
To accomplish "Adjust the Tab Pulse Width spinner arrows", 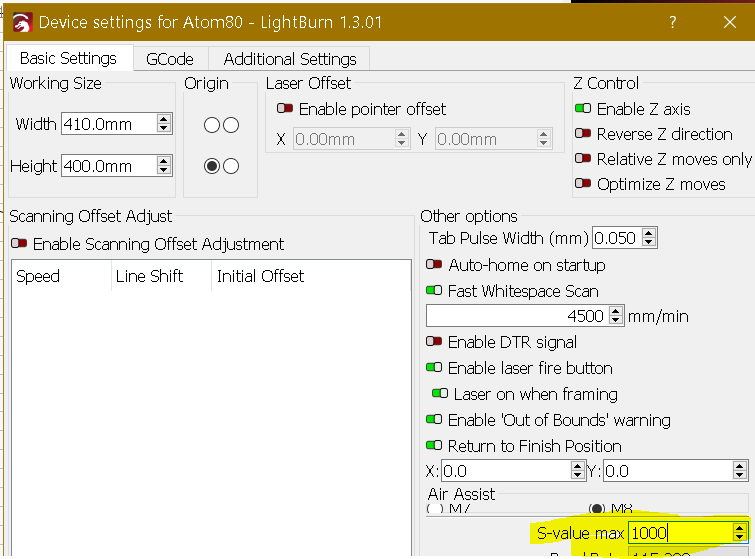I will click(x=649, y=238).
